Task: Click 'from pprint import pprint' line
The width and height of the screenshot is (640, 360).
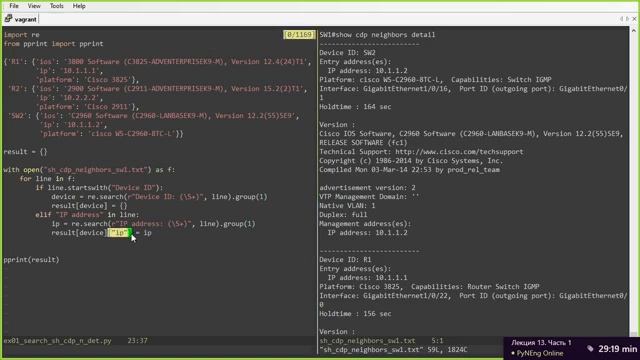Action: pos(53,44)
